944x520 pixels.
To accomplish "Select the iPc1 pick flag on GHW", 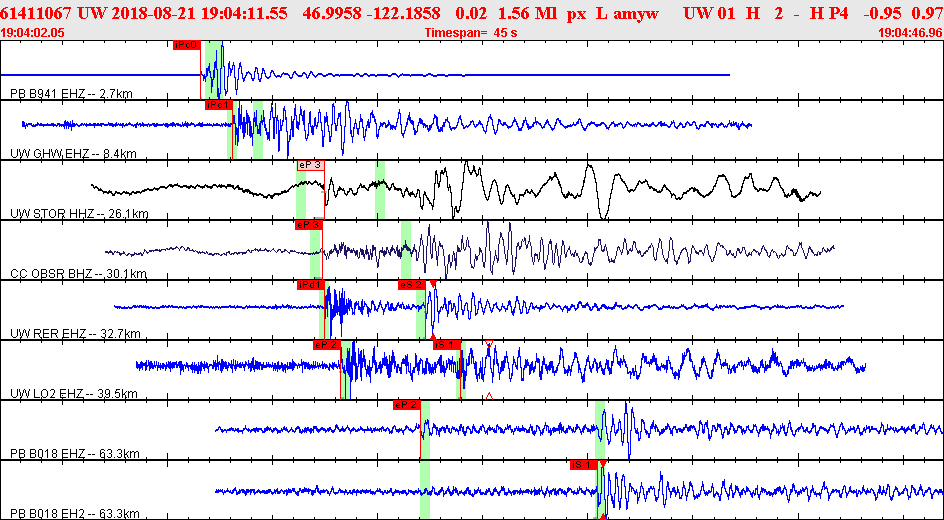I will [218, 105].
